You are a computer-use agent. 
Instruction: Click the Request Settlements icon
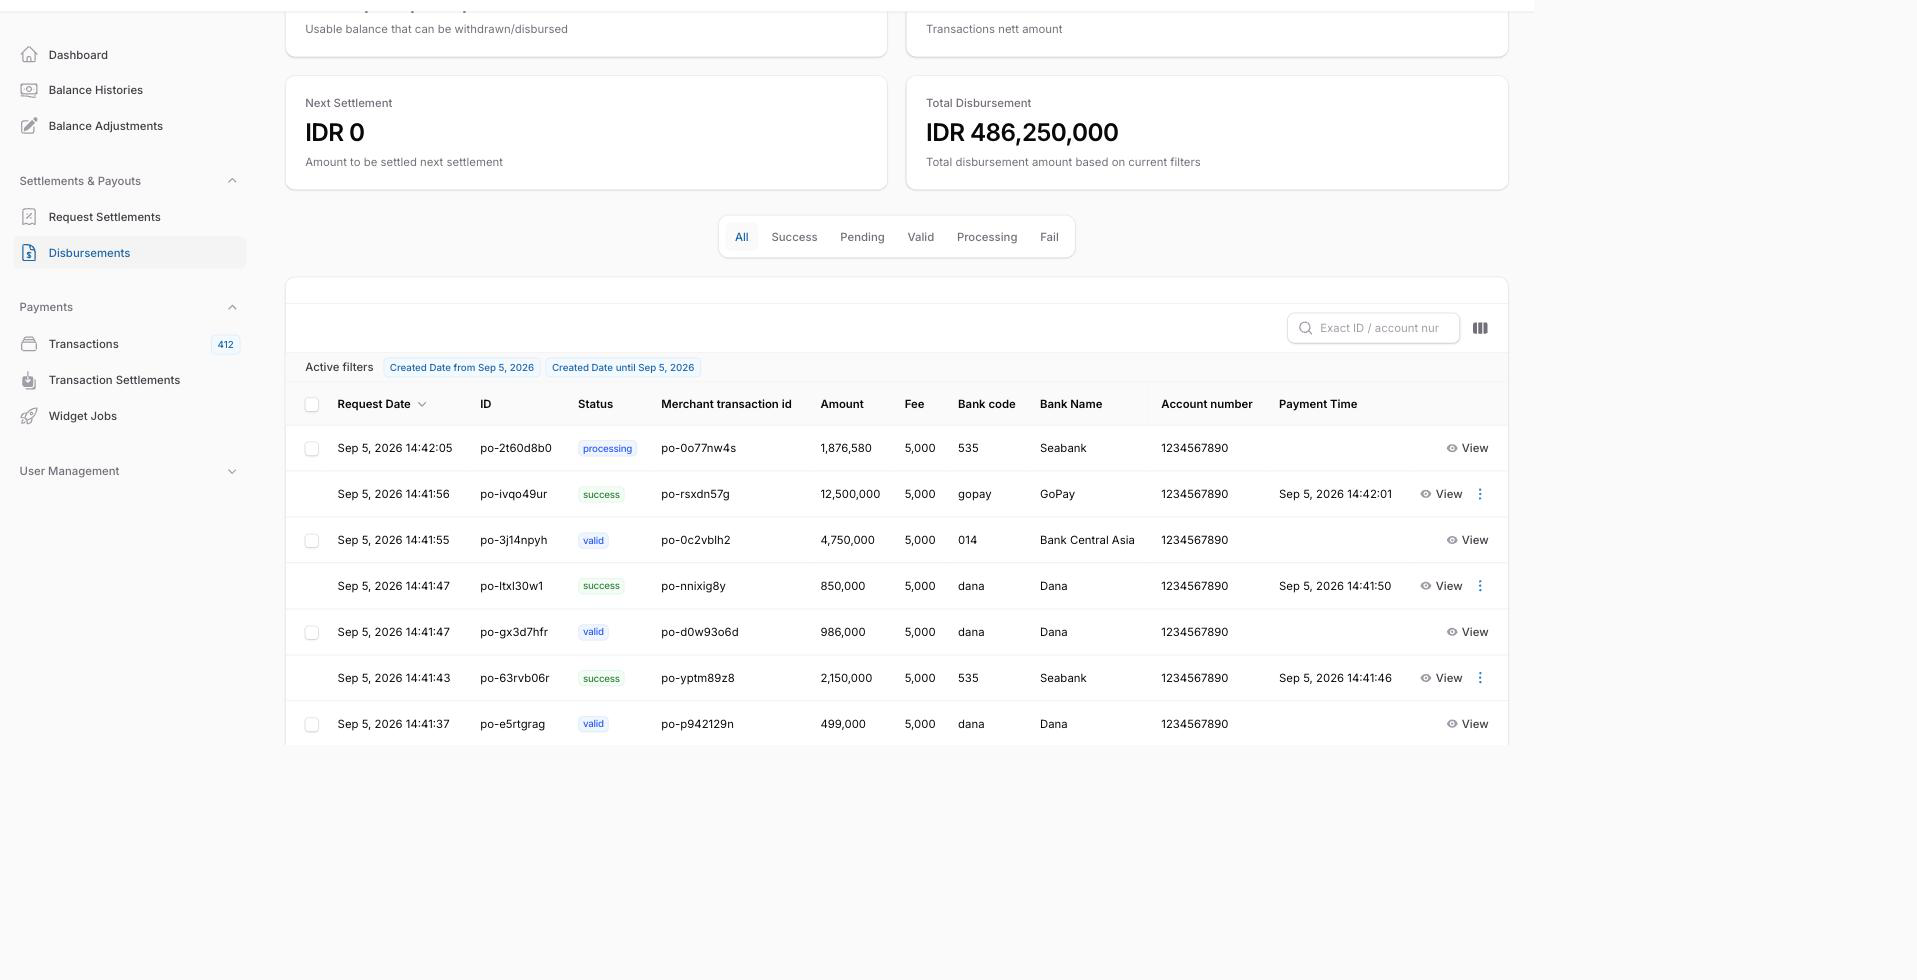click(x=29, y=217)
